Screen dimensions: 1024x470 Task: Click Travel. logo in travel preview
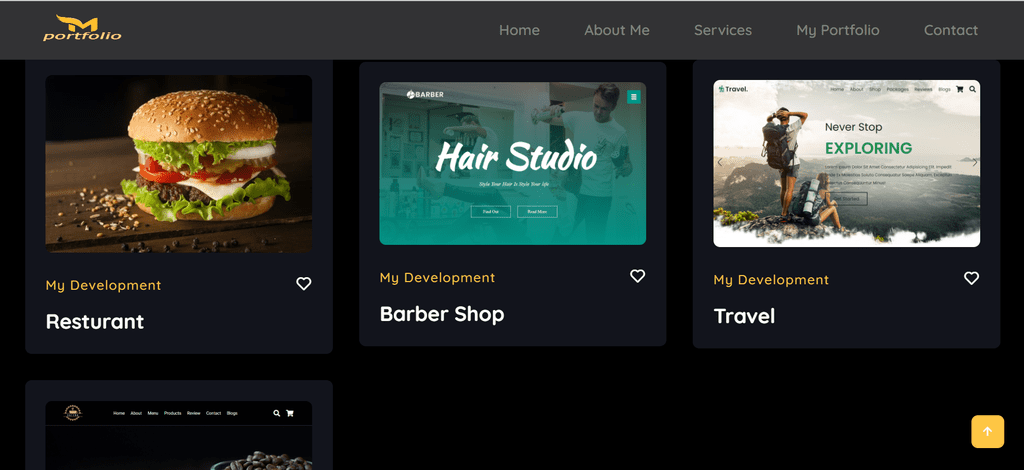click(x=733, y=89)
